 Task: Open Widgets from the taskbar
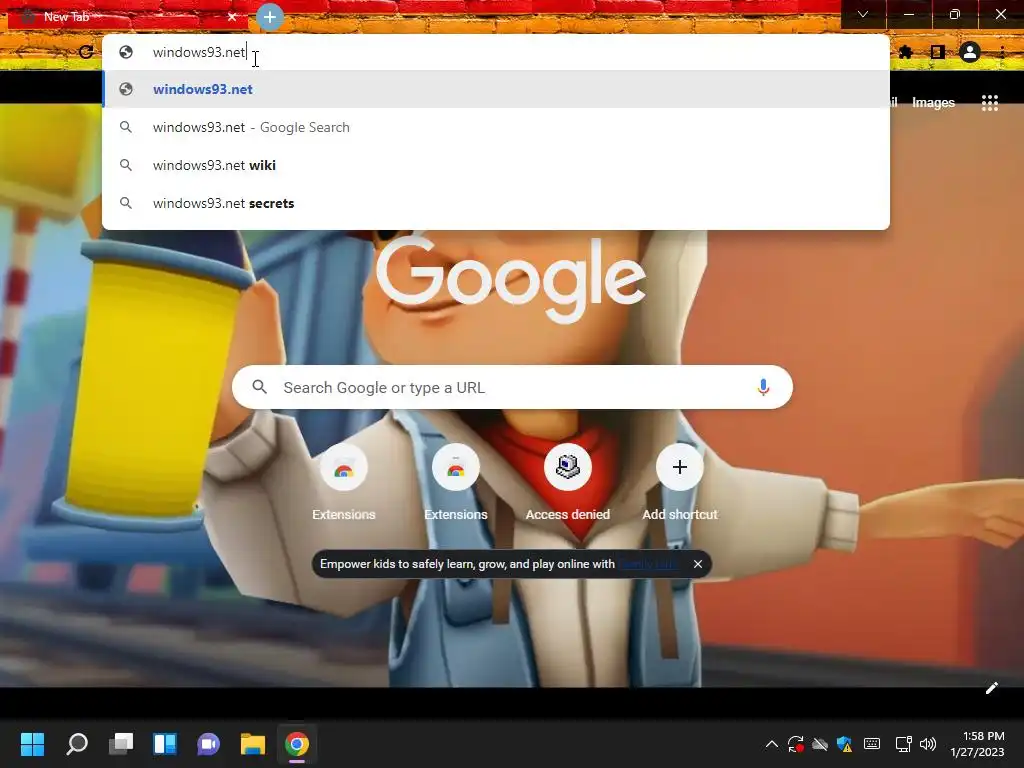point(165,744)
